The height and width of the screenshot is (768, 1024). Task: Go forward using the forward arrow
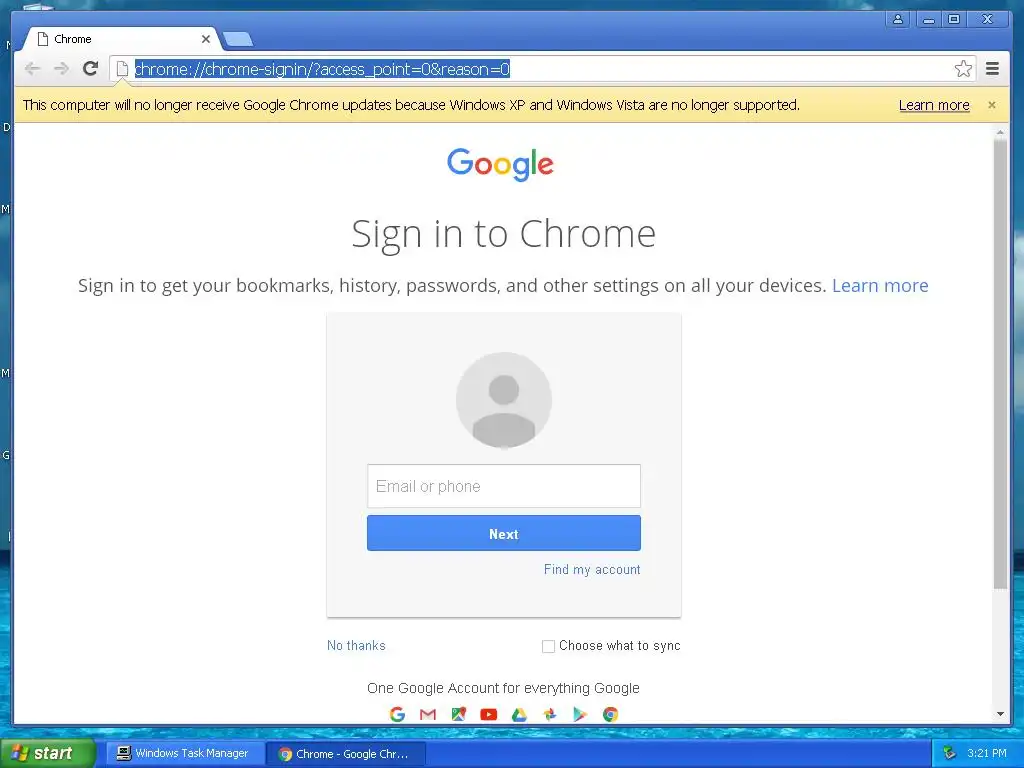tap(61, 69)
